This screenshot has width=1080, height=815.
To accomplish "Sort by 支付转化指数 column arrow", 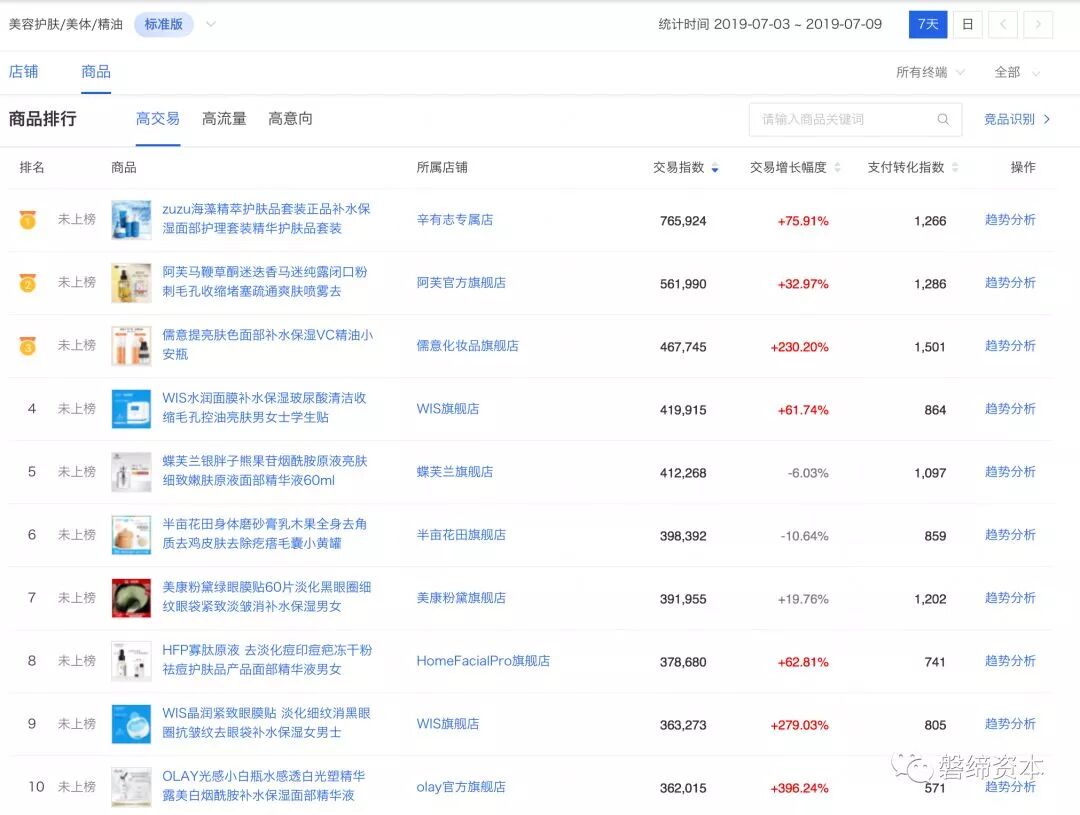I will tap(955, 167).
